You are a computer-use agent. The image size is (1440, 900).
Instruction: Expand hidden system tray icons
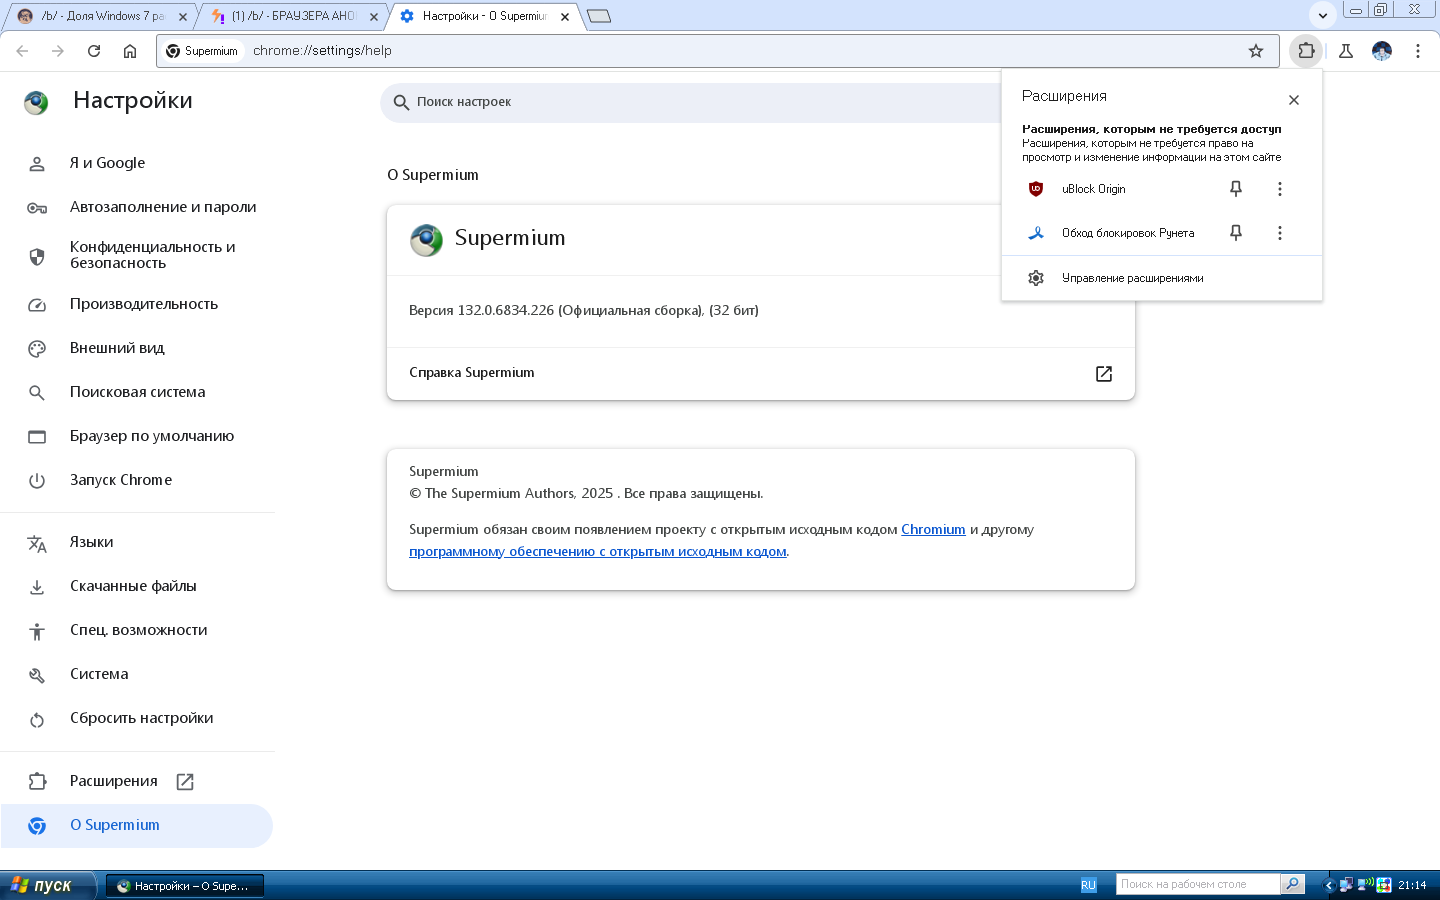tap(1329, 885)
